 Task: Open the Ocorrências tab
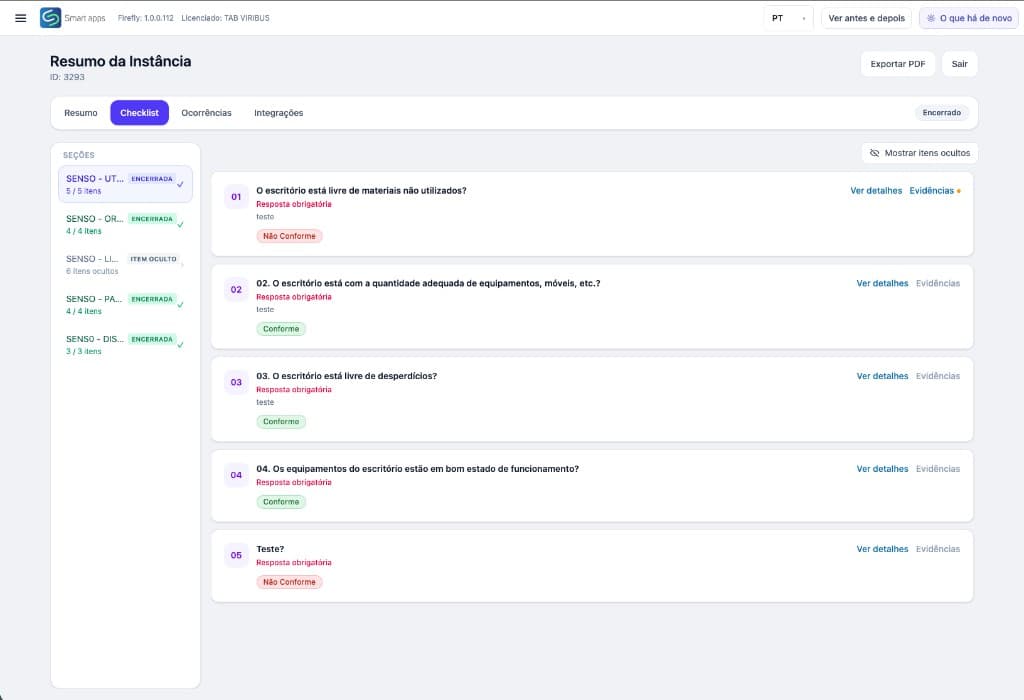tap(206, 113)
